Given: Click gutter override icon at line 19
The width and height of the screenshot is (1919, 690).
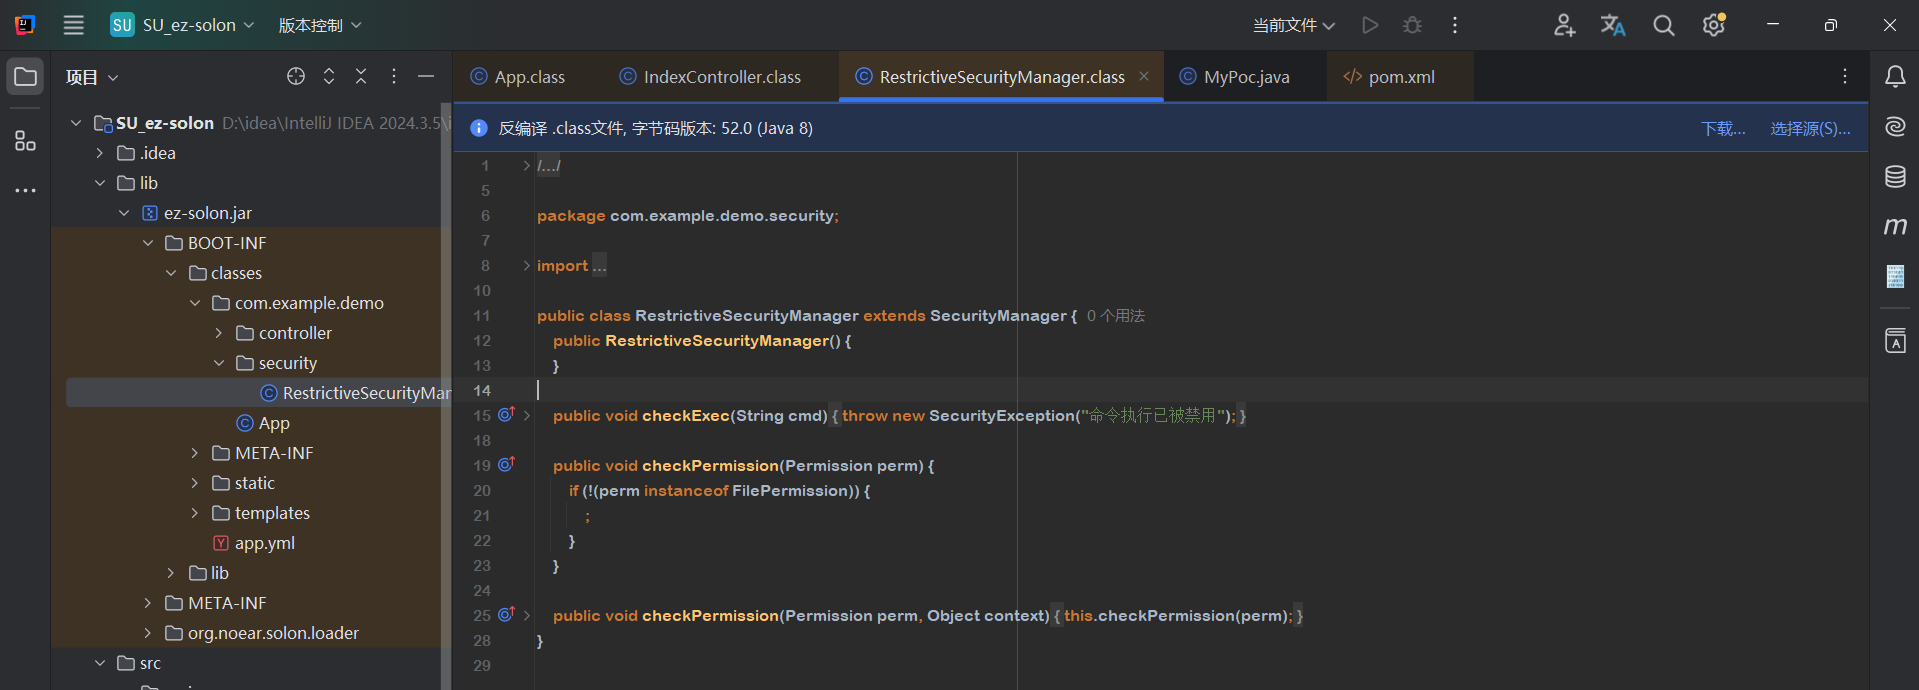Looking at the screenshot, I should pos(506,464).
